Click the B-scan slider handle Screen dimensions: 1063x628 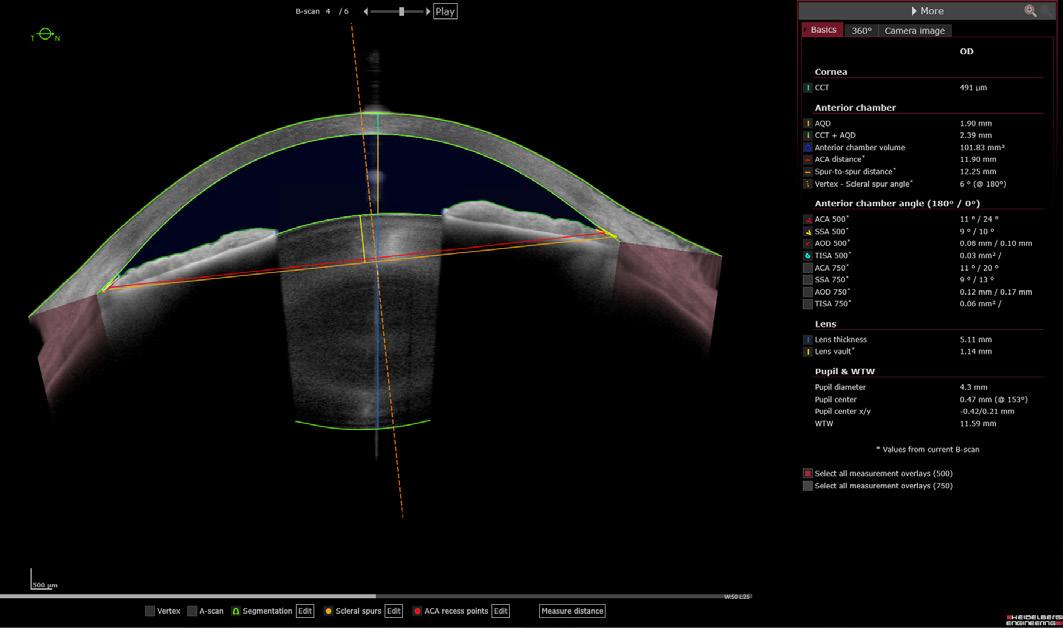[401, 12]
